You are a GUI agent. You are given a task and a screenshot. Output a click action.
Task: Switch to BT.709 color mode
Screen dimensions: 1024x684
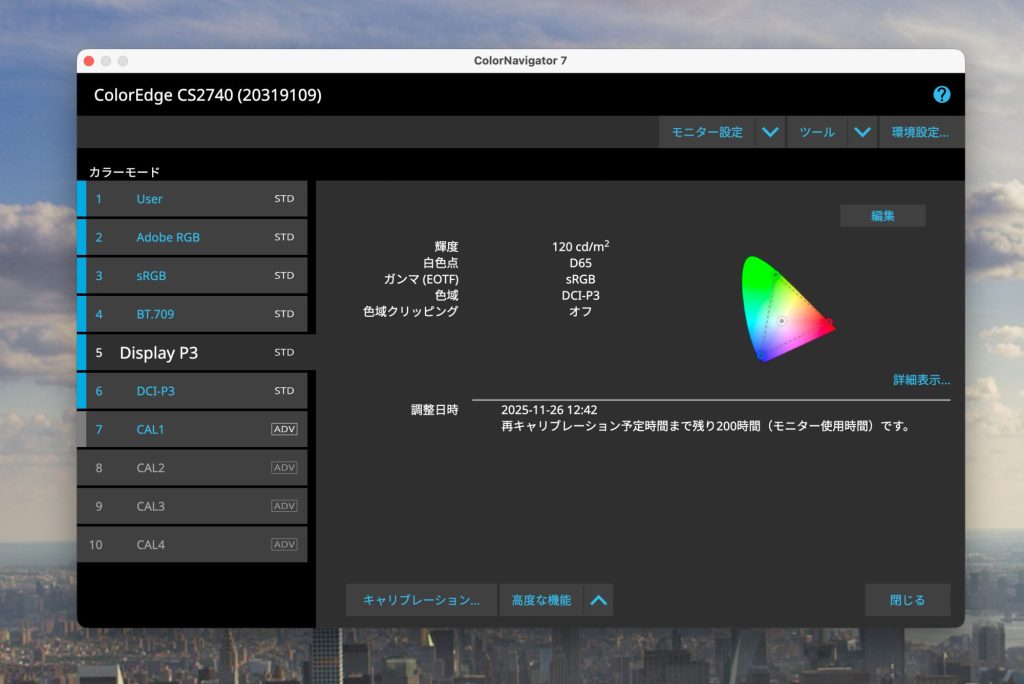point(155,314)
